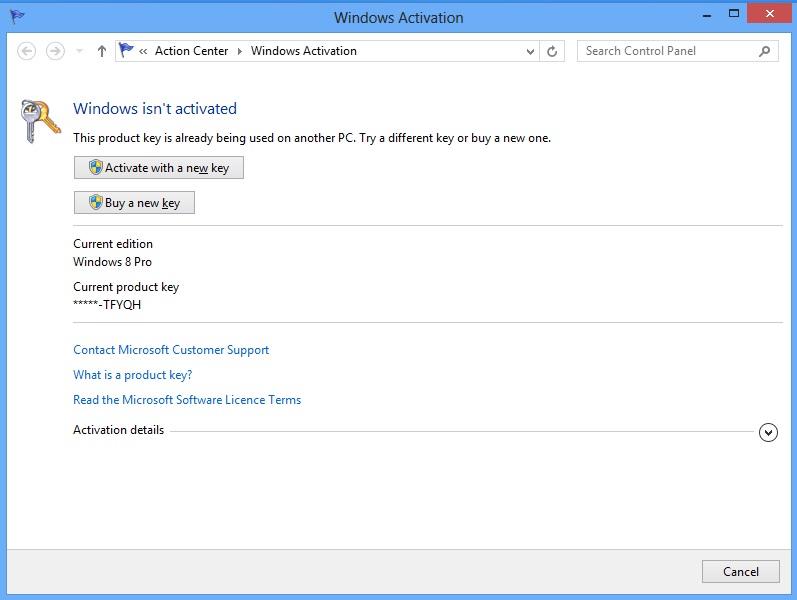Click the product key already used message
This screenshot has width=797, height=600.
click(x=312, y=138)
